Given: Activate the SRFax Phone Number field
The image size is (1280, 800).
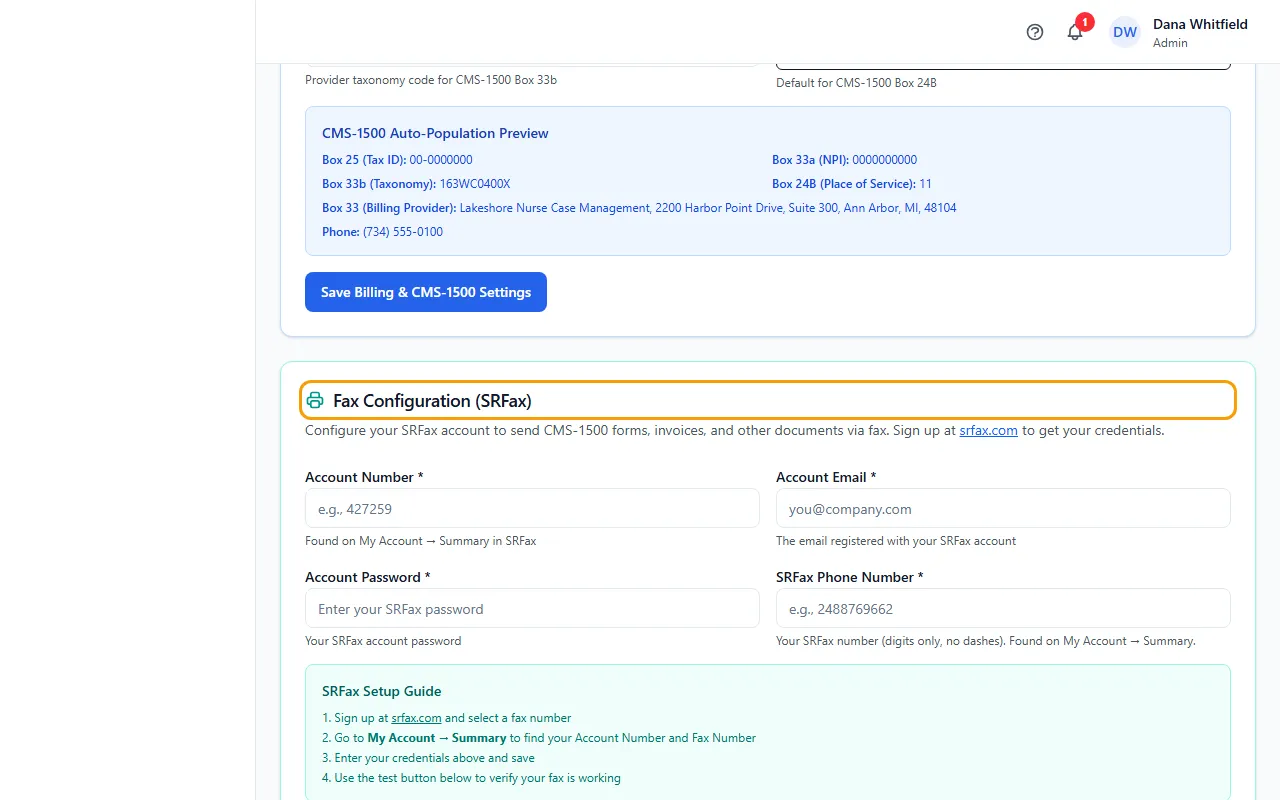Looking at the screenshot, I should click(1003, 608).
